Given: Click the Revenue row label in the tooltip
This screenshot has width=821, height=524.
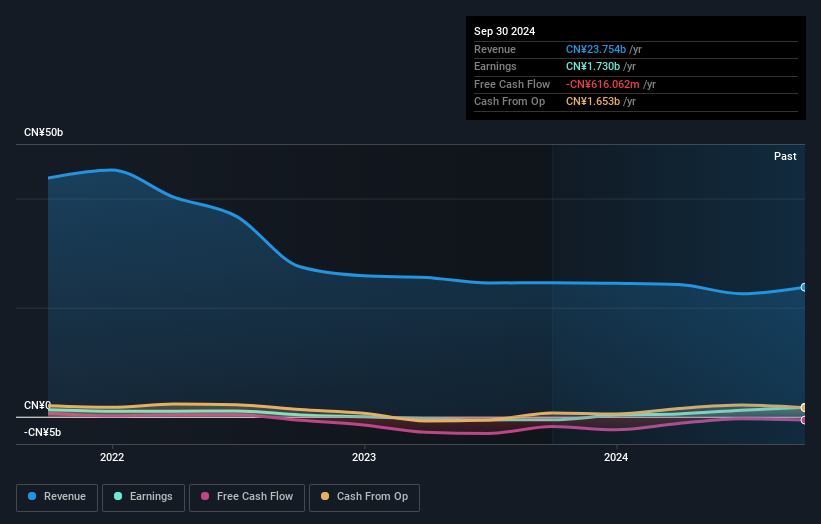Looking at the screenshot, I should coord(495,49).
